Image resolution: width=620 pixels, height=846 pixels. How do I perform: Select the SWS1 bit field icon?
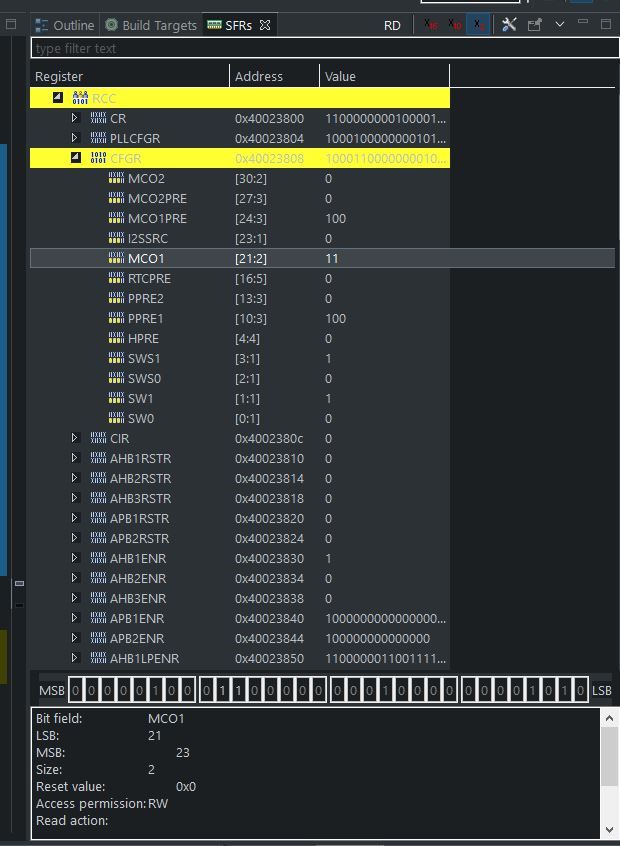116,357
